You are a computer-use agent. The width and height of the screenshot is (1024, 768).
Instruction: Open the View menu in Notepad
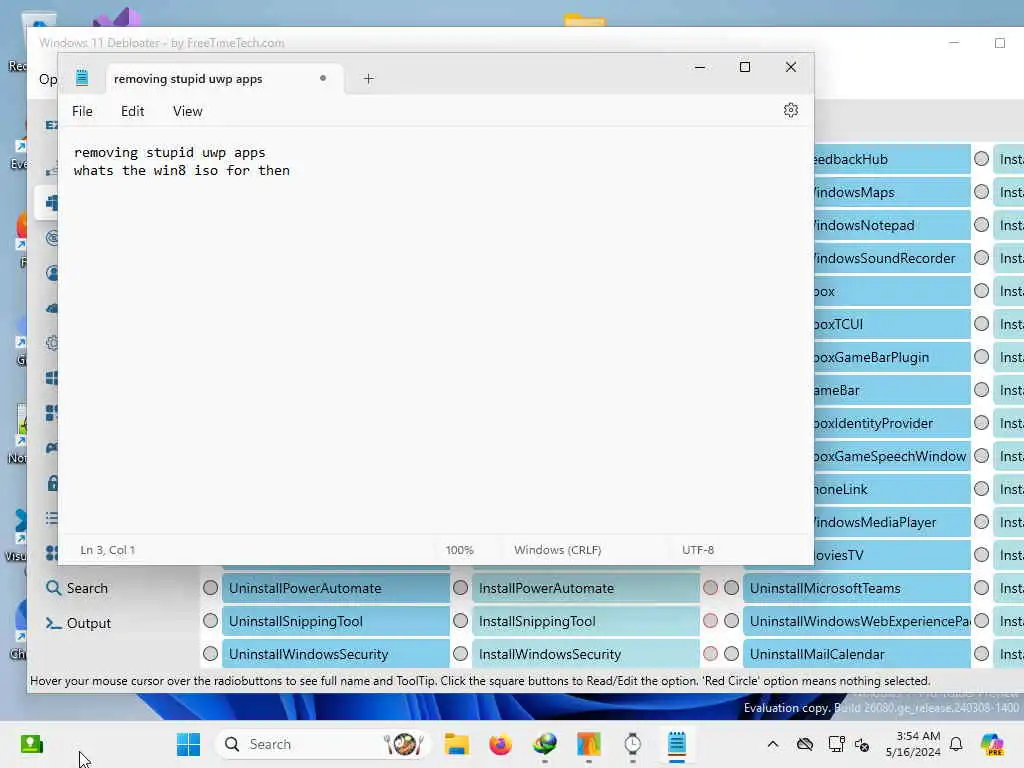(187, 111)
